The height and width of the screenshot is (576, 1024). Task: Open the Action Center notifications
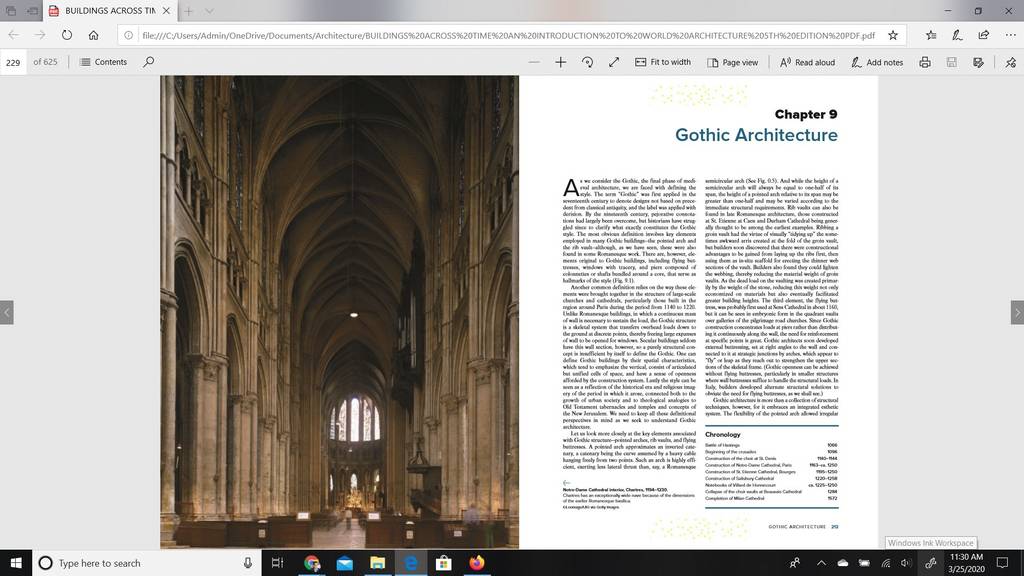point(1002,563)
